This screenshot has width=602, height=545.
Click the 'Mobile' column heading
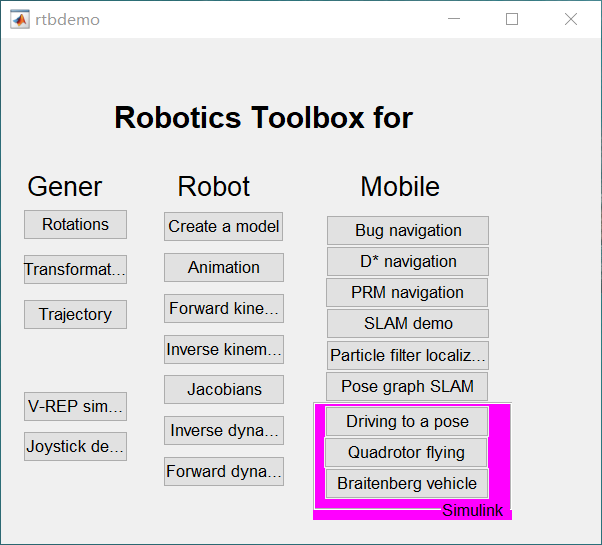click(400, 187)
